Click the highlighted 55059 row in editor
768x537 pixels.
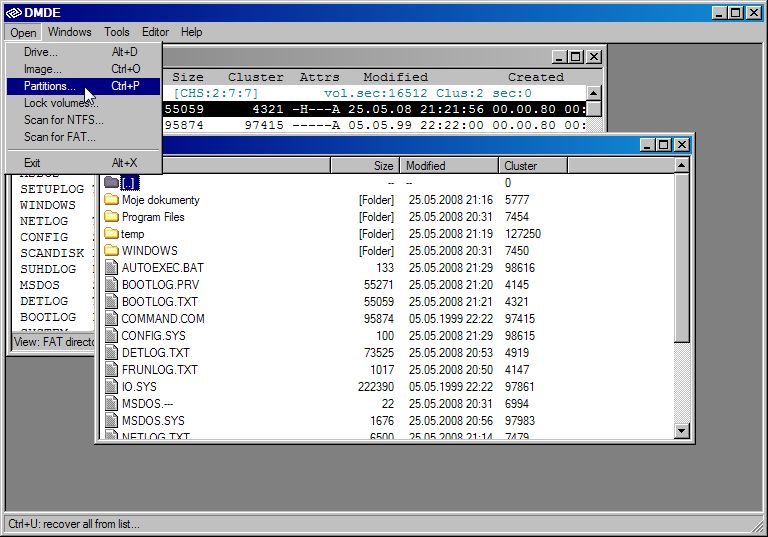coord(374,109)
